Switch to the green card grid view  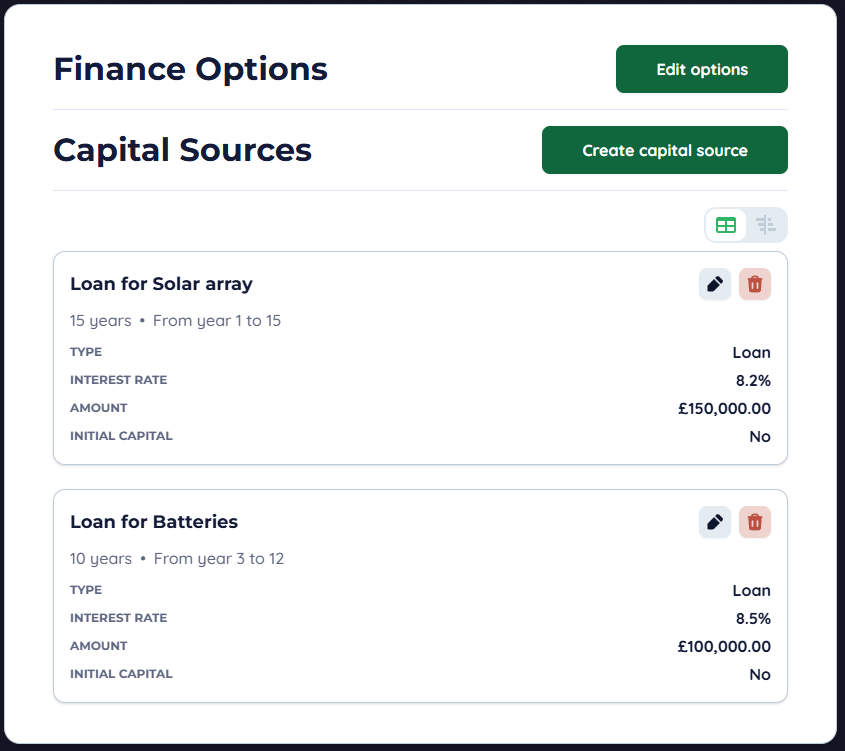tap(726, 225)
